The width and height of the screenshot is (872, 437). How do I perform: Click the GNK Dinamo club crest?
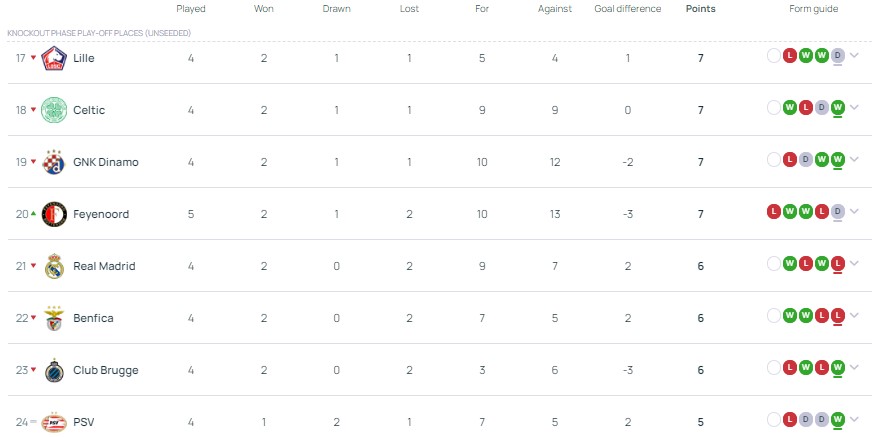54,162
